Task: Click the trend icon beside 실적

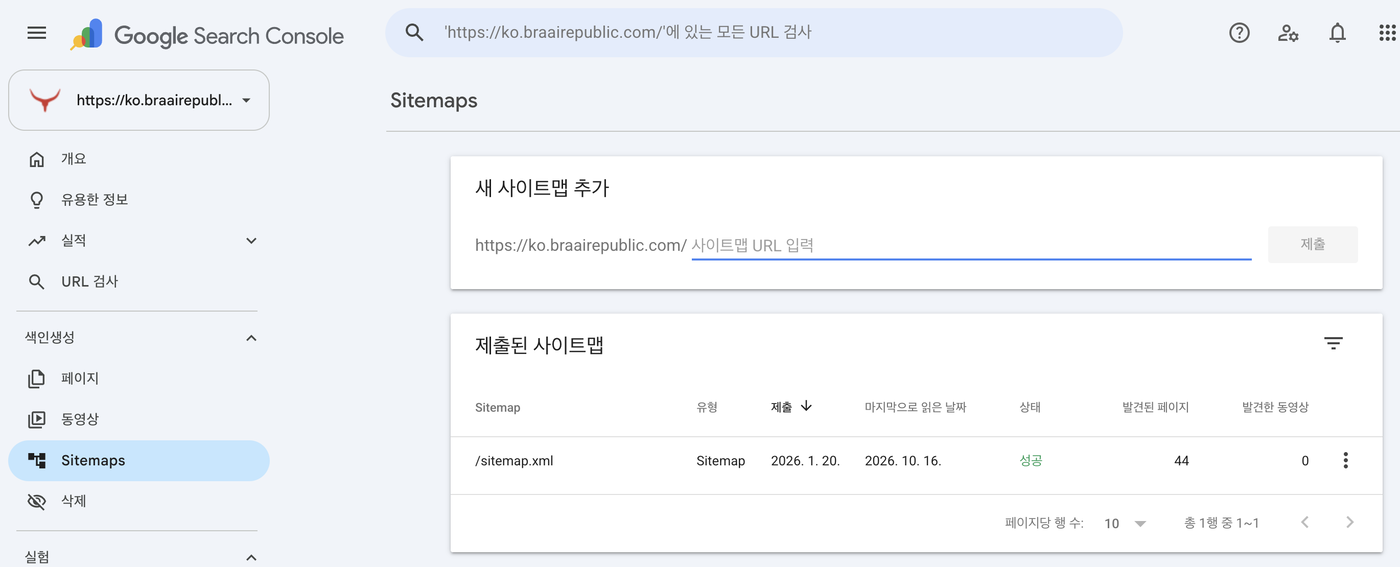Action: click(x=37, y=241)
